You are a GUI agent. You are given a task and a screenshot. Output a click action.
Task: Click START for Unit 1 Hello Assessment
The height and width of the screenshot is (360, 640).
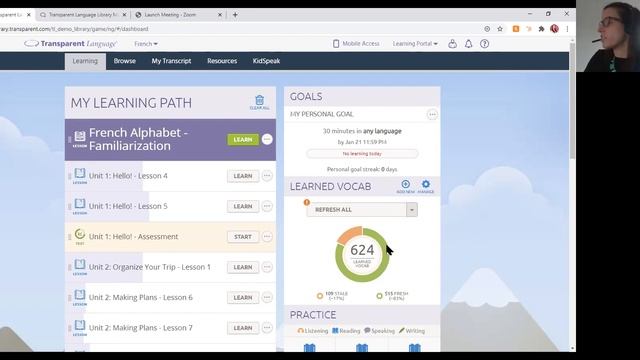point(243,237)
